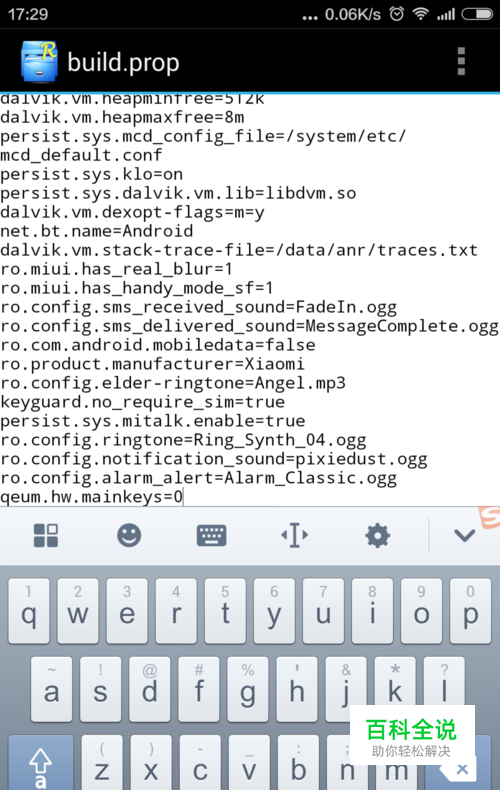The height and width of the screenshot is (790, 500).
Task: Tap the p key
Action: (x=470, y=611)
